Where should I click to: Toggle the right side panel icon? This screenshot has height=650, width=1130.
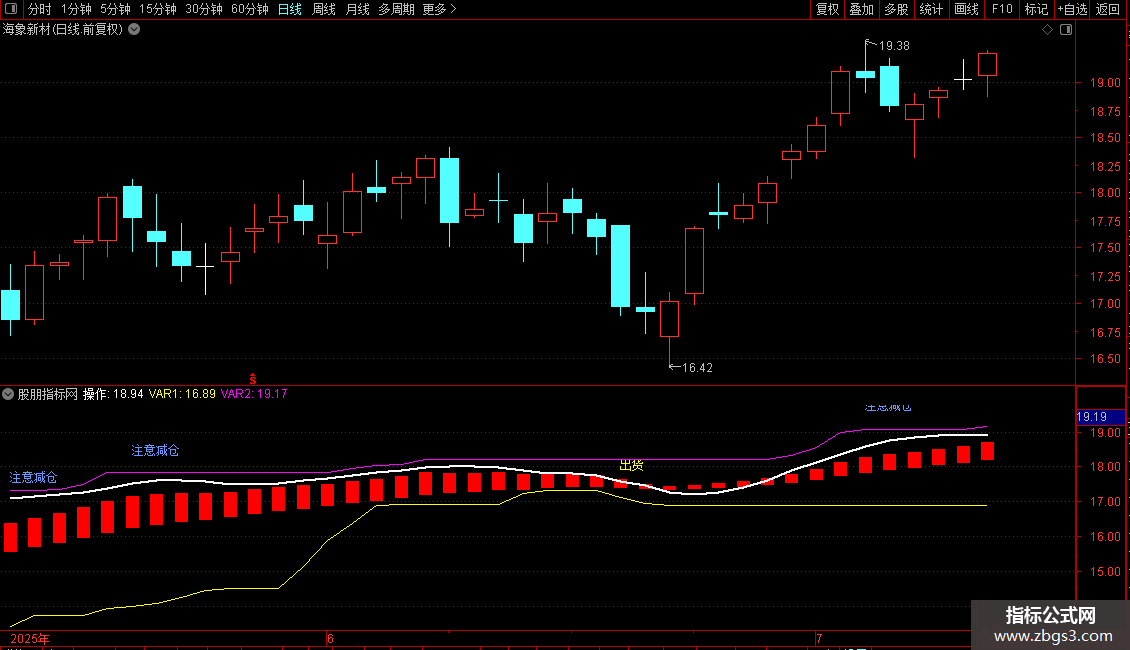click(1066, 30)
